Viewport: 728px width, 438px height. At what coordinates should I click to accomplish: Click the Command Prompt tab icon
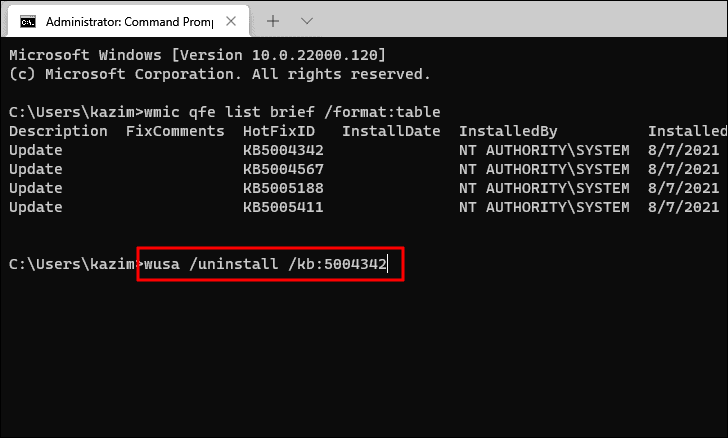click(28, 22)
